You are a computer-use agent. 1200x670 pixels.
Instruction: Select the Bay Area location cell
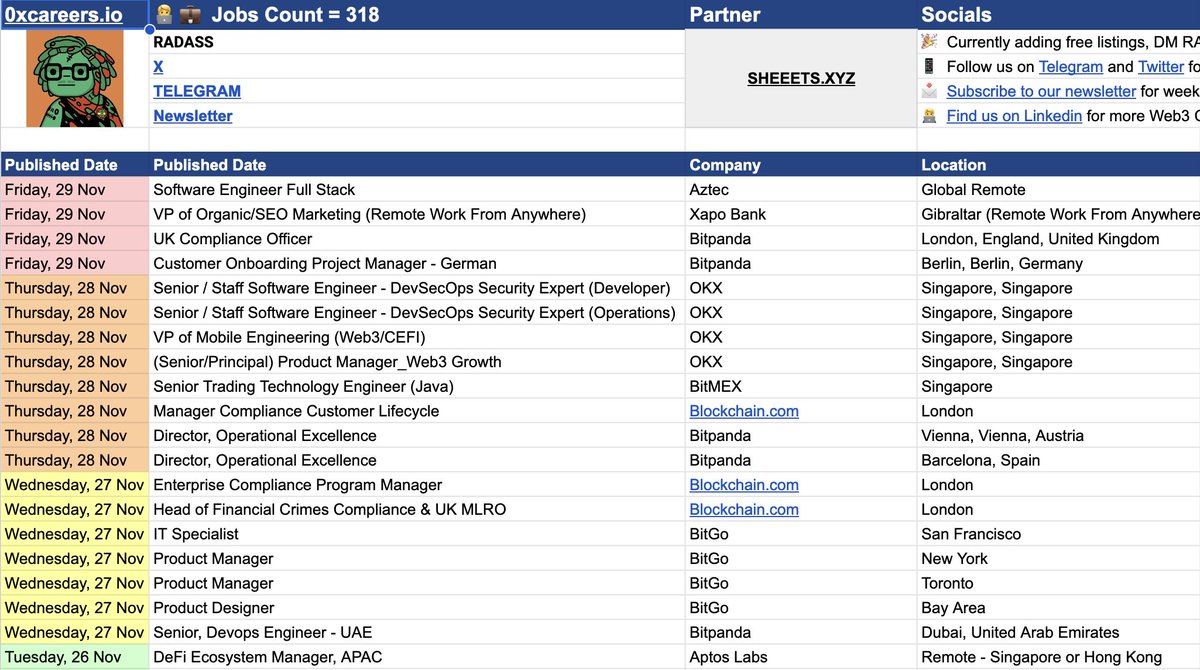(x=1059, y=608)
